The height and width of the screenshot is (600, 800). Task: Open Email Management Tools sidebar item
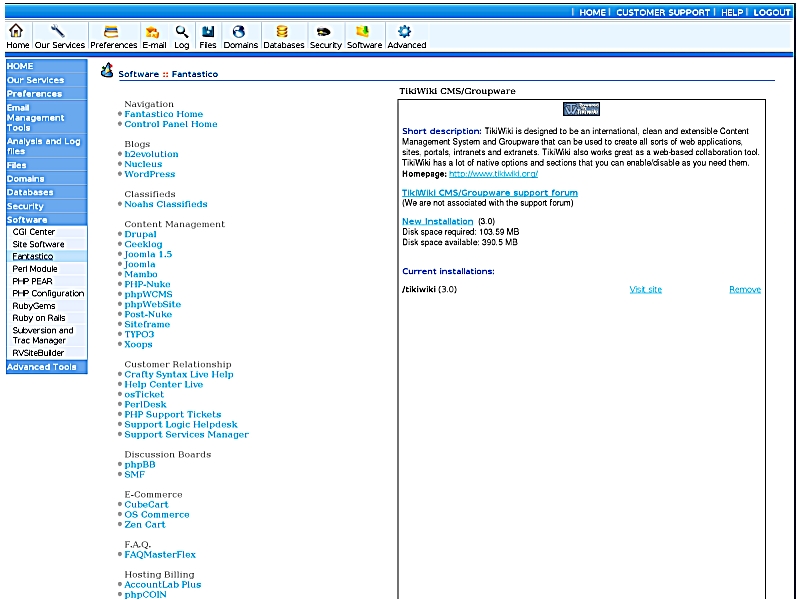46,118
